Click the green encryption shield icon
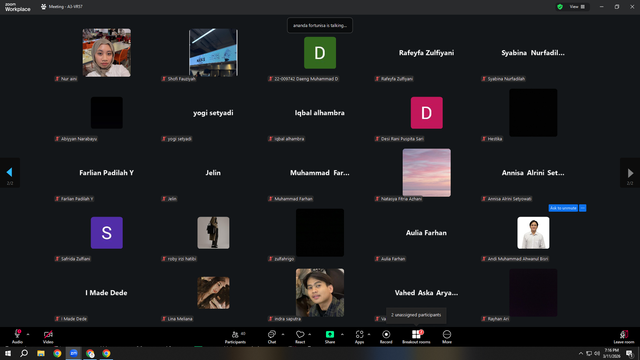 (560, 7)
